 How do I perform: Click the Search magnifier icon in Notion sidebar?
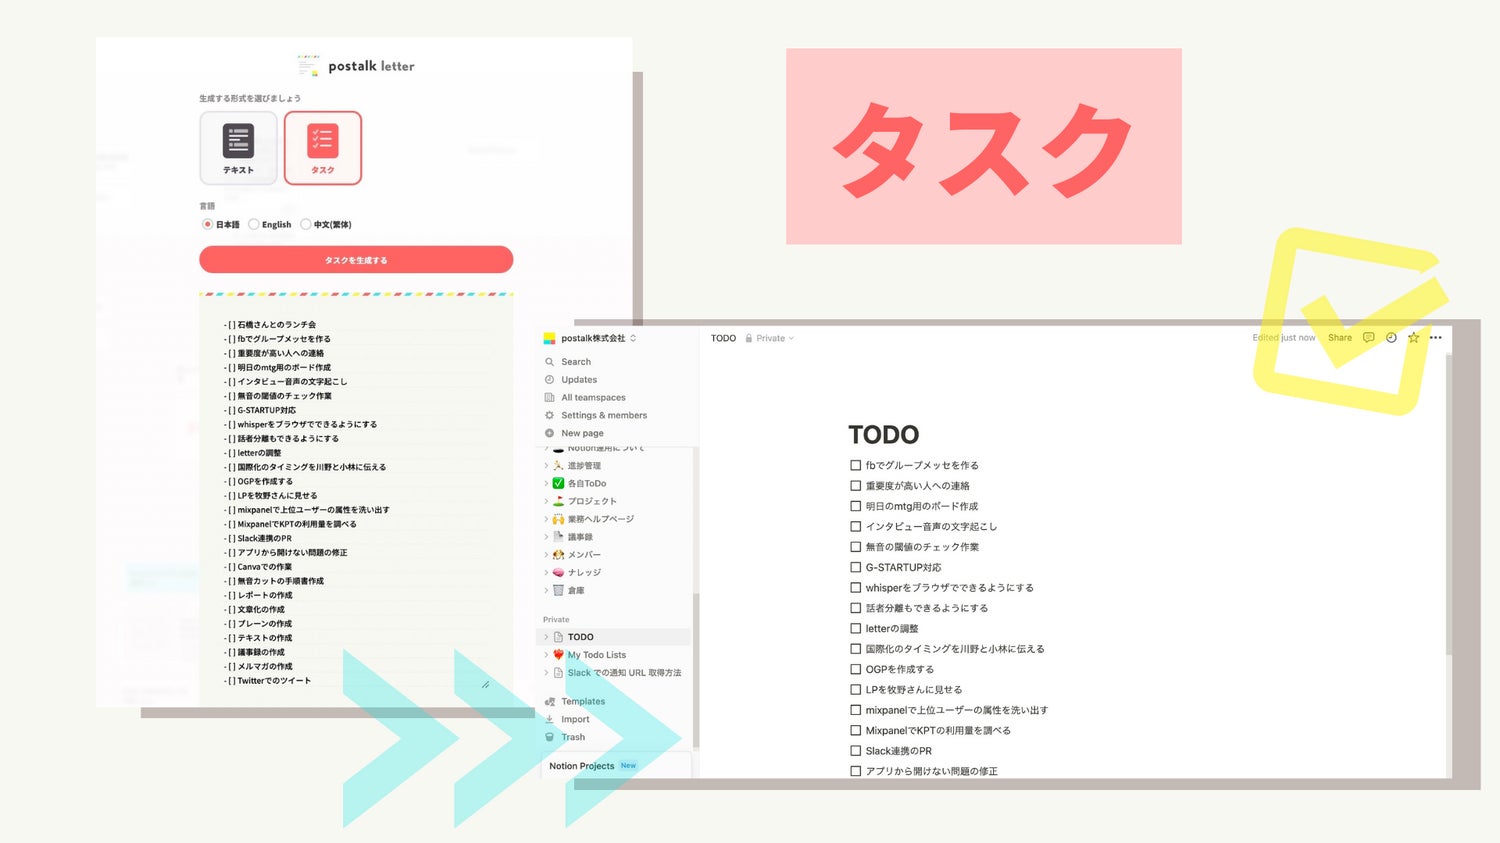point(549,362)
